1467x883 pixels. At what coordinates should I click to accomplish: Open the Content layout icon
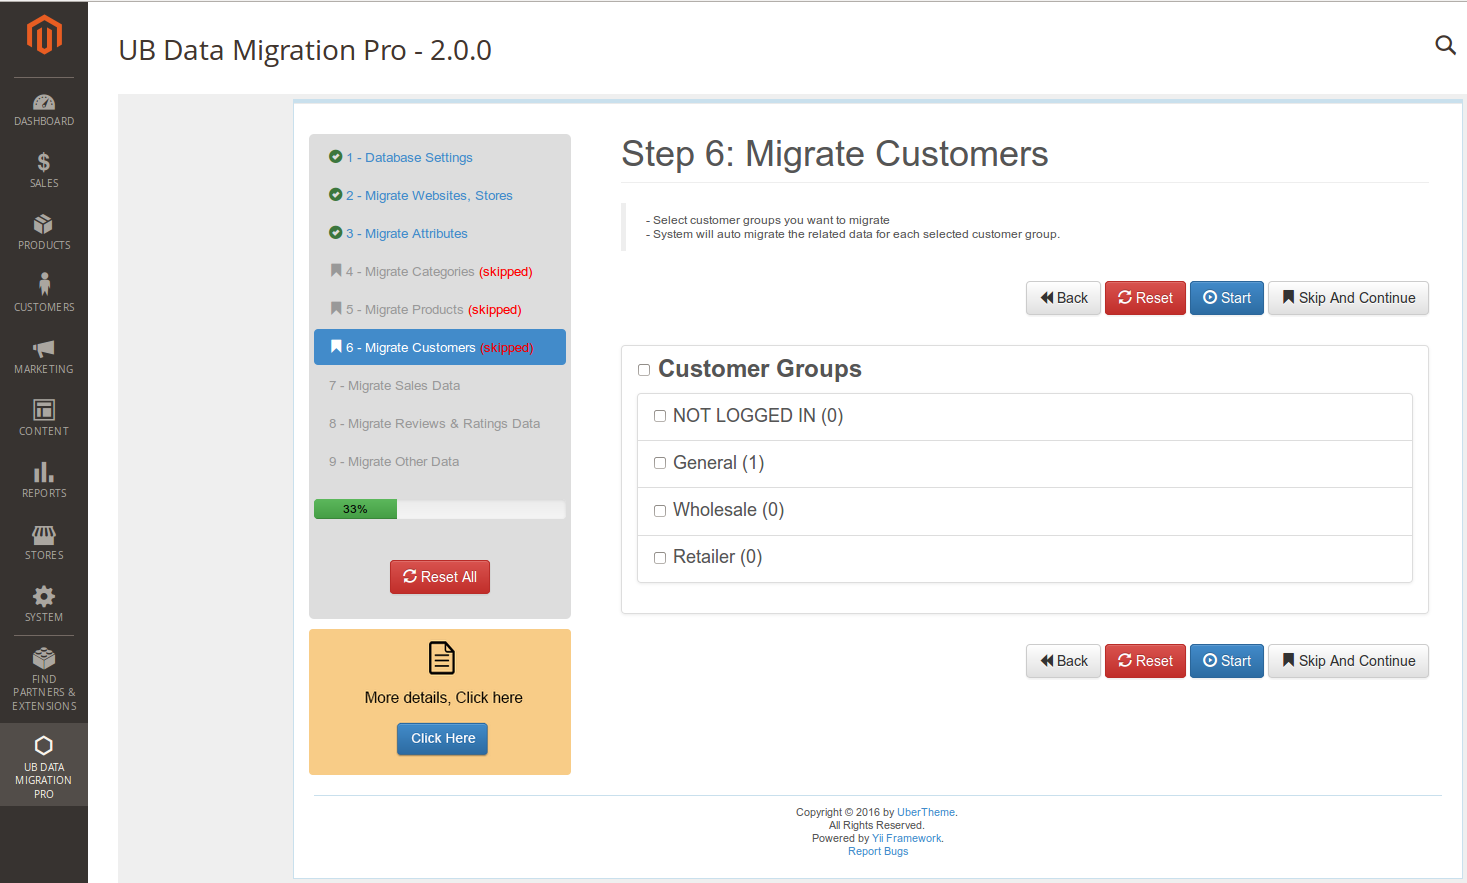[x=44, y=409]
